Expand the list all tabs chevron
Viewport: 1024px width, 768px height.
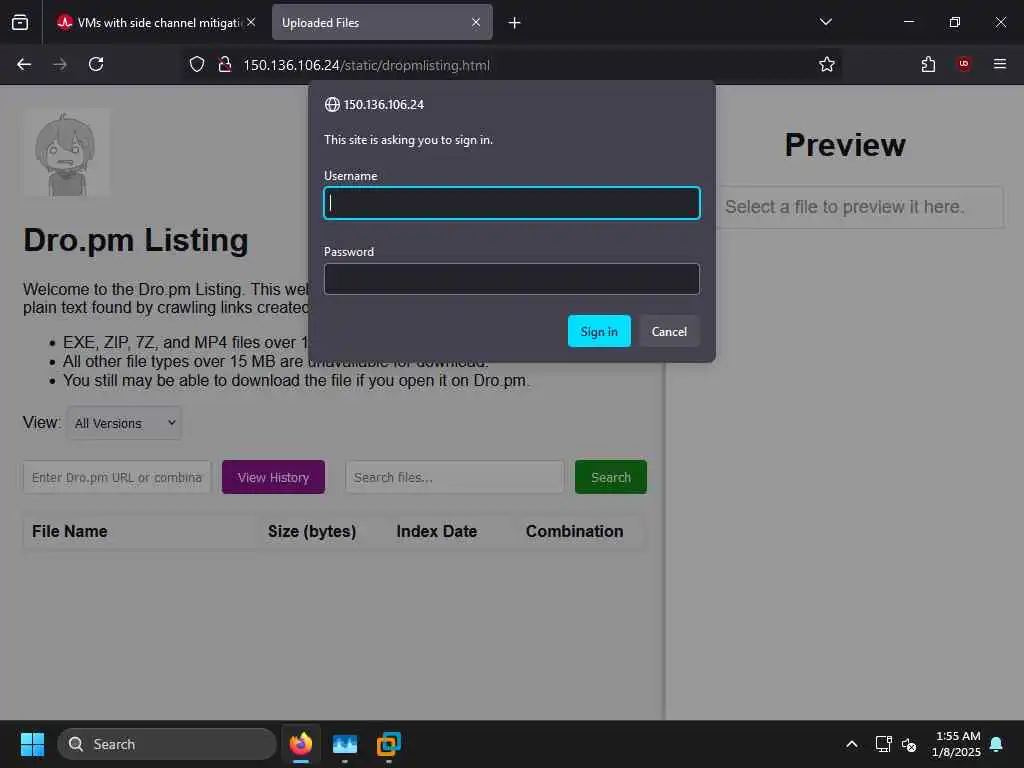pyautogui.click(x=825, y=22)
